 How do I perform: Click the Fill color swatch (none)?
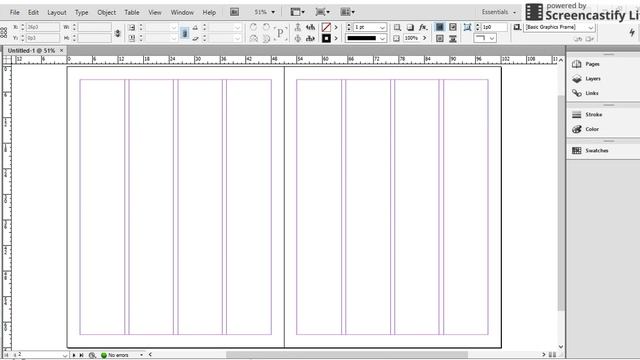click(326, 27)
